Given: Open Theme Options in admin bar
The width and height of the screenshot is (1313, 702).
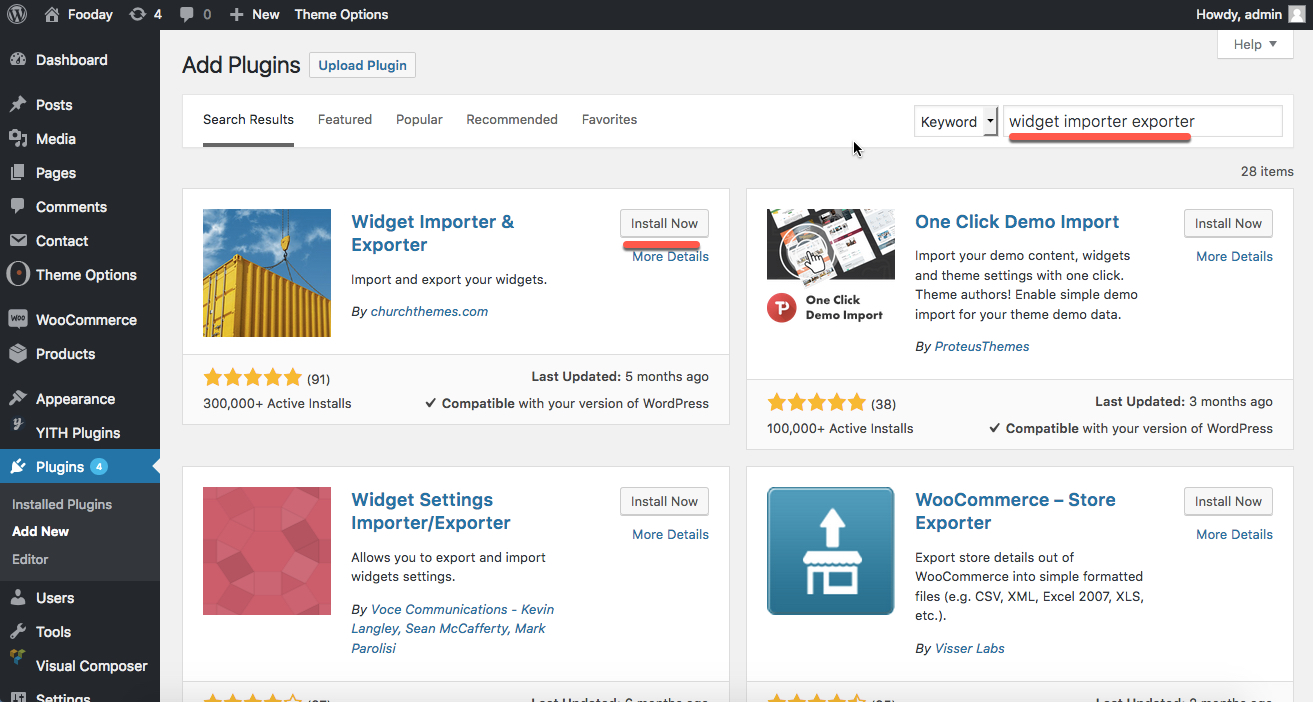Looking at the screenshot, I should click(x=341, y=14).
